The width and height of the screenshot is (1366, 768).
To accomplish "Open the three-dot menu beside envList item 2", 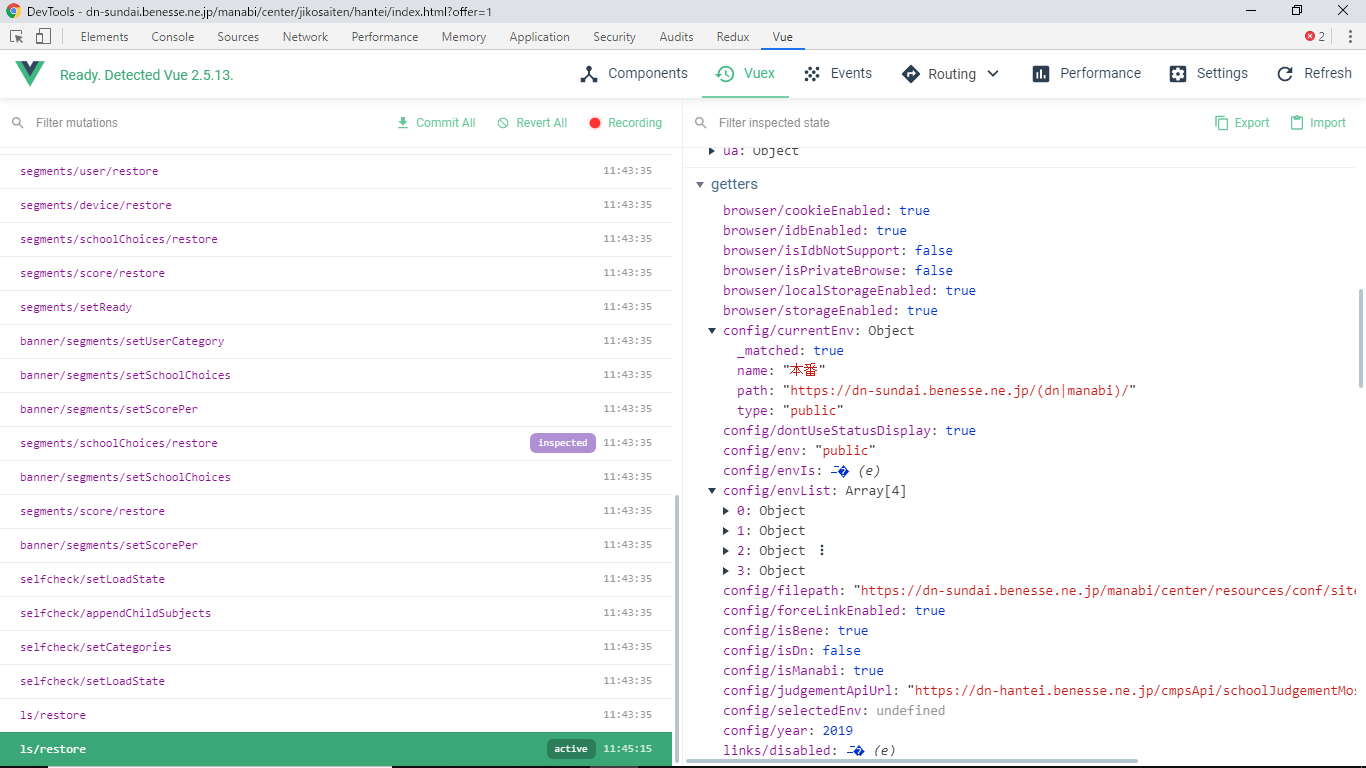I will (x=822, y=551).
